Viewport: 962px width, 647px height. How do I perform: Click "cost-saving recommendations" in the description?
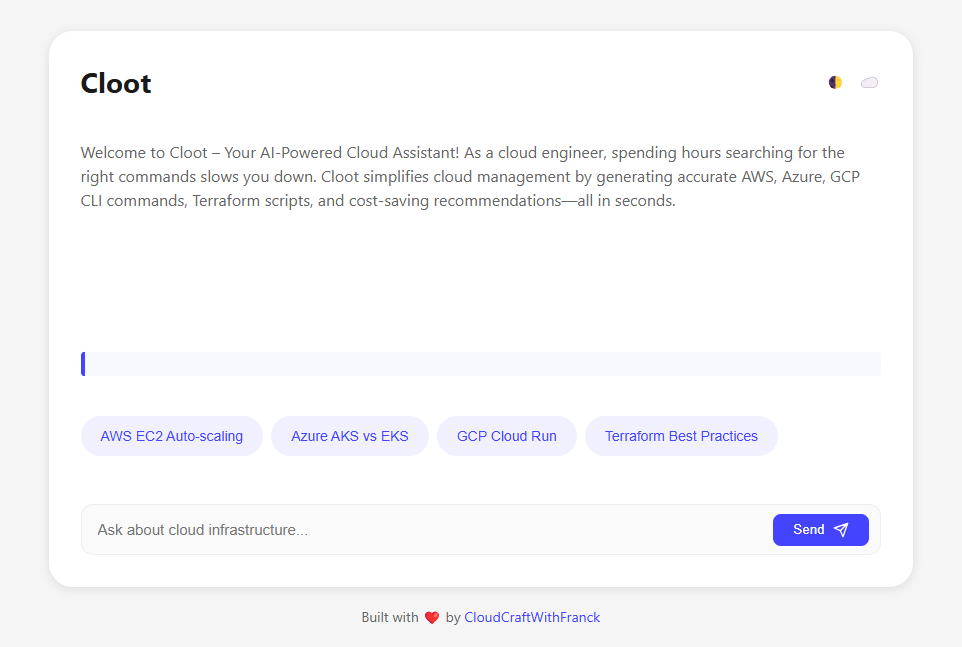point(455,201)
